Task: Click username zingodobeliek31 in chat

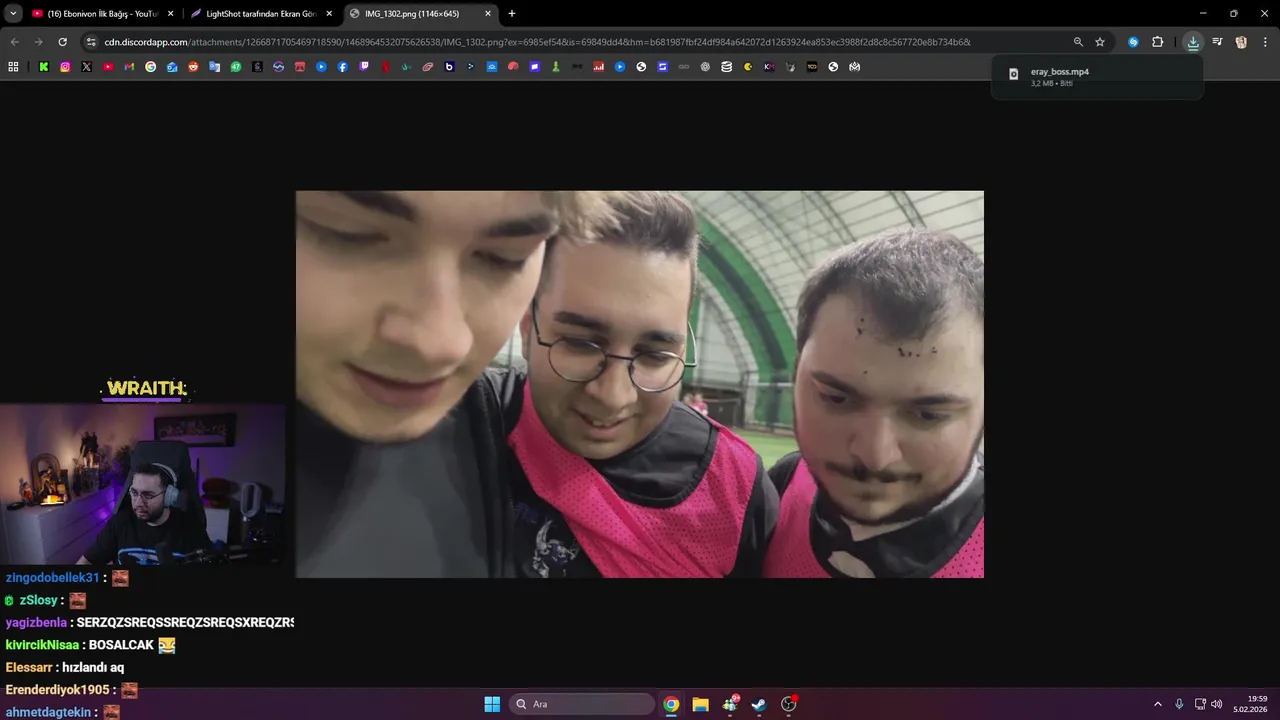Action: (52, 578)
